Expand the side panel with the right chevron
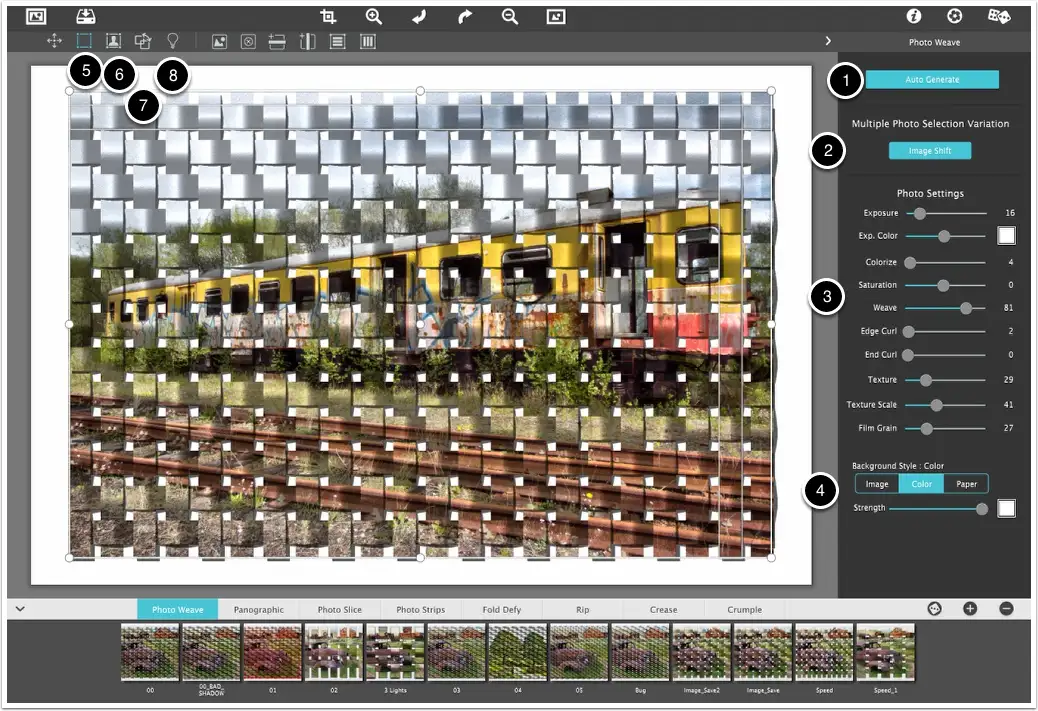The image size is (1038, 711). tap(828, 41)
